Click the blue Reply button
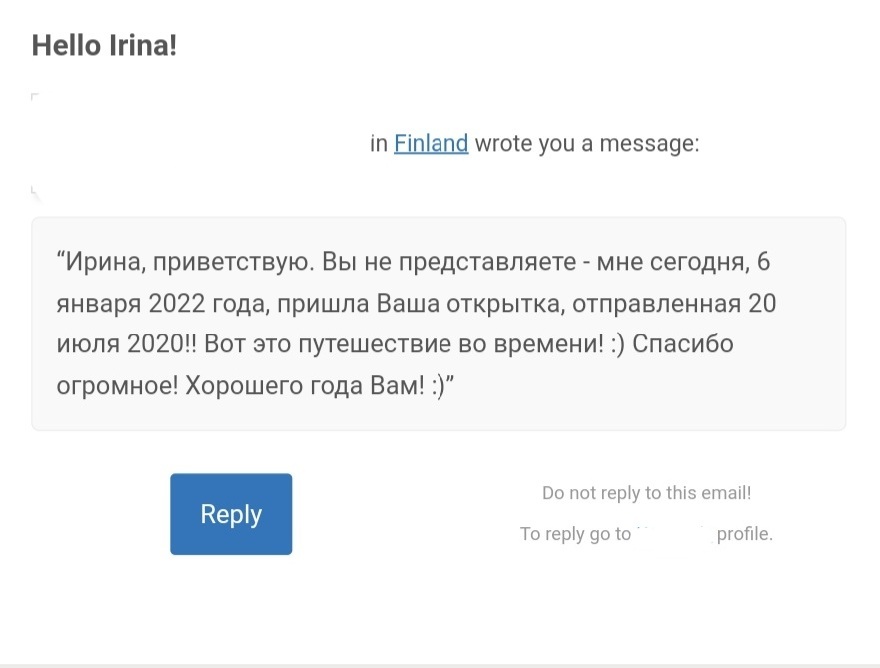Viewport: 880px width, 668px height. tap(231, 514)
